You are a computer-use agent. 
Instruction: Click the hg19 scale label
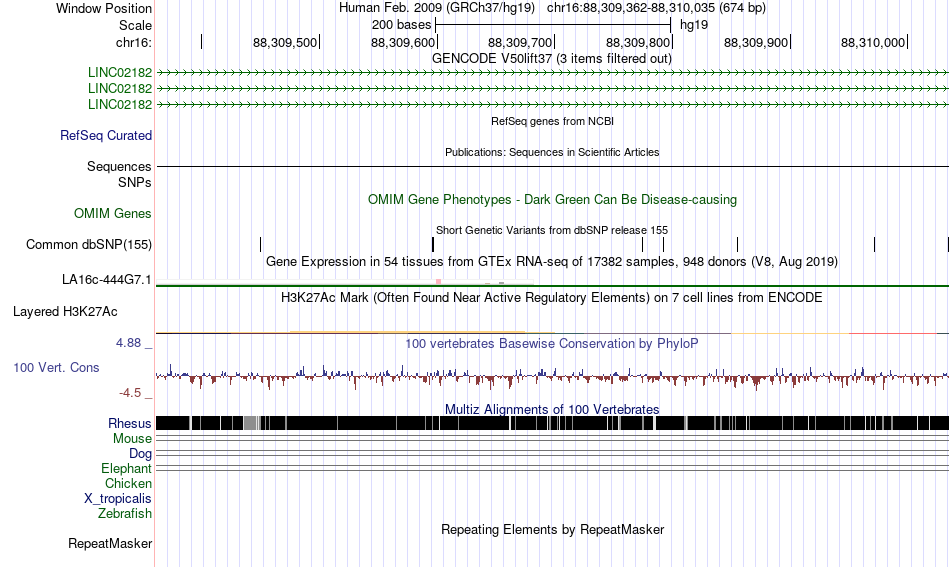[694, 25]
